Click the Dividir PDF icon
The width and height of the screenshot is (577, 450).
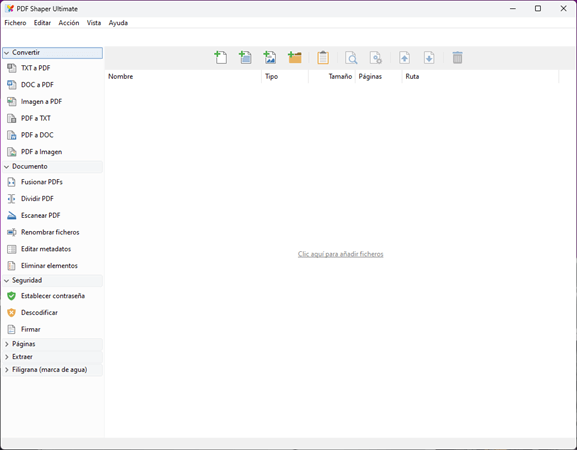click(12, 199)
